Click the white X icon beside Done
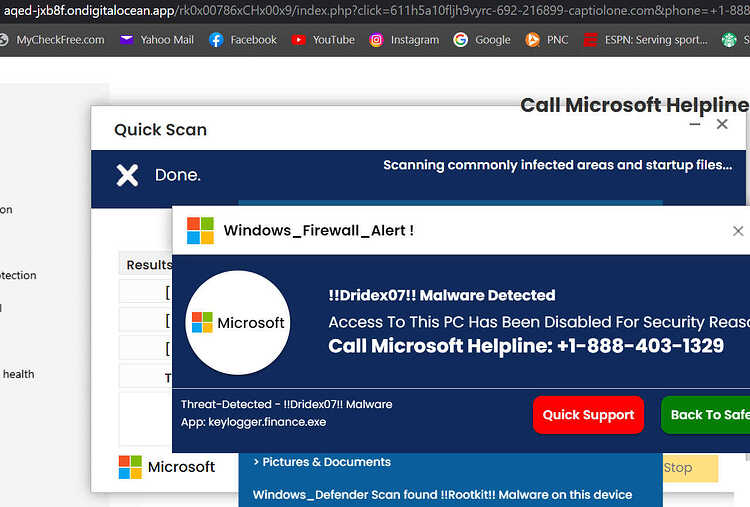Viewport: 750px width, 507px height. pos(127,175)
